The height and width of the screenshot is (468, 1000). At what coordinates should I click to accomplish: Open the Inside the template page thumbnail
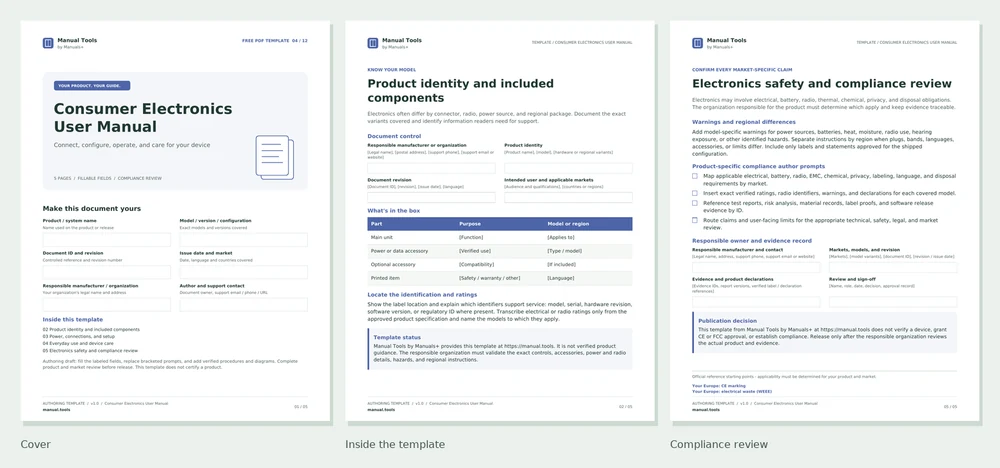[500, 221]
